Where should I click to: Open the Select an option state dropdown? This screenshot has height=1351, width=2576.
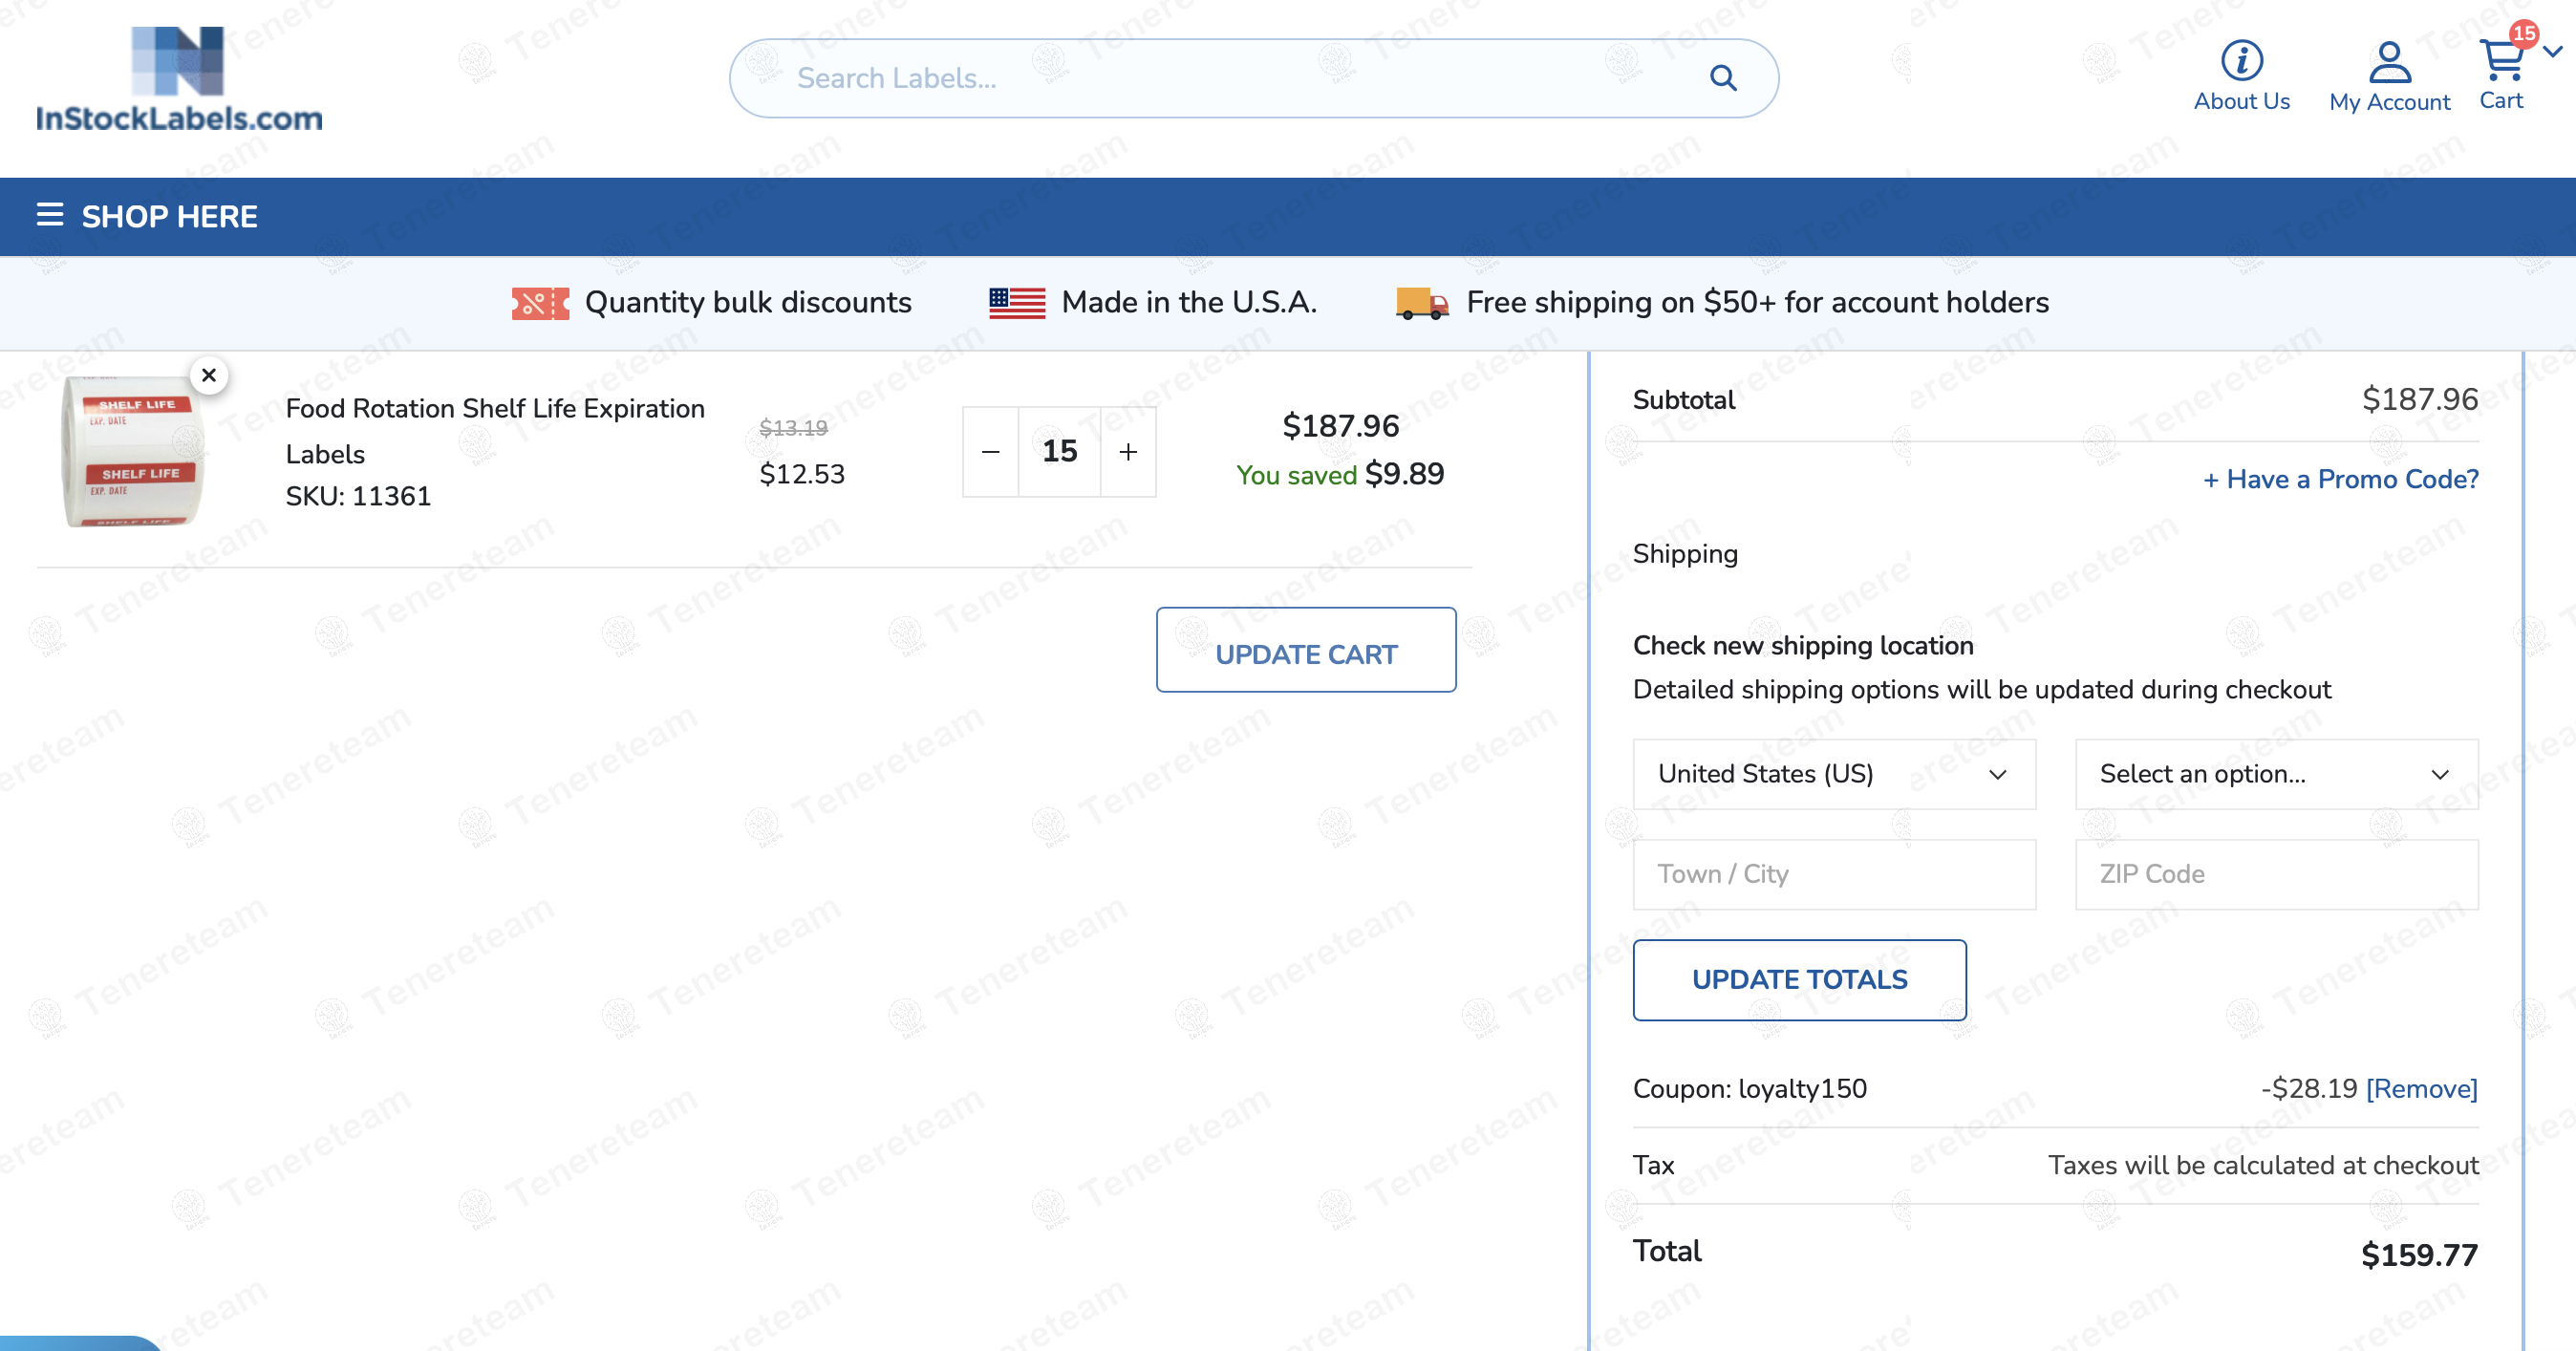point(2275,774)
